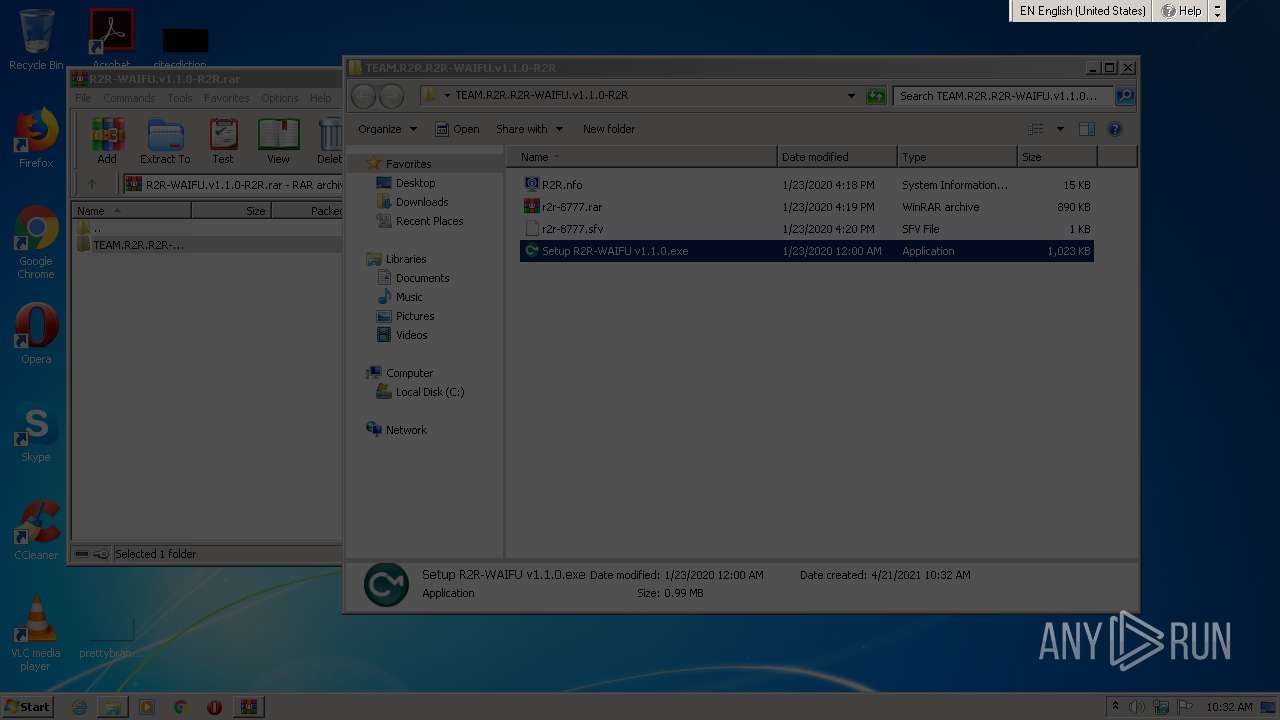This screenshot has height=720, width=1280.
Task: Select Downloads in Explorer sidebar
Action: 421,202
